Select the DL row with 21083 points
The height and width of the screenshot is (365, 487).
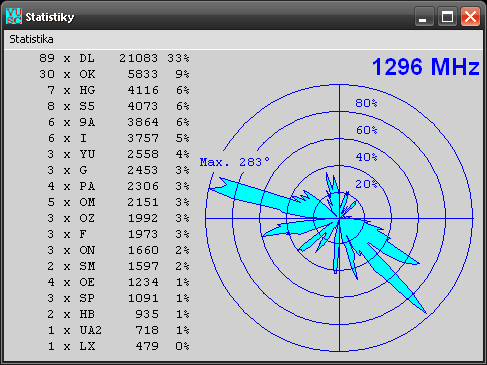click(114, 58)
